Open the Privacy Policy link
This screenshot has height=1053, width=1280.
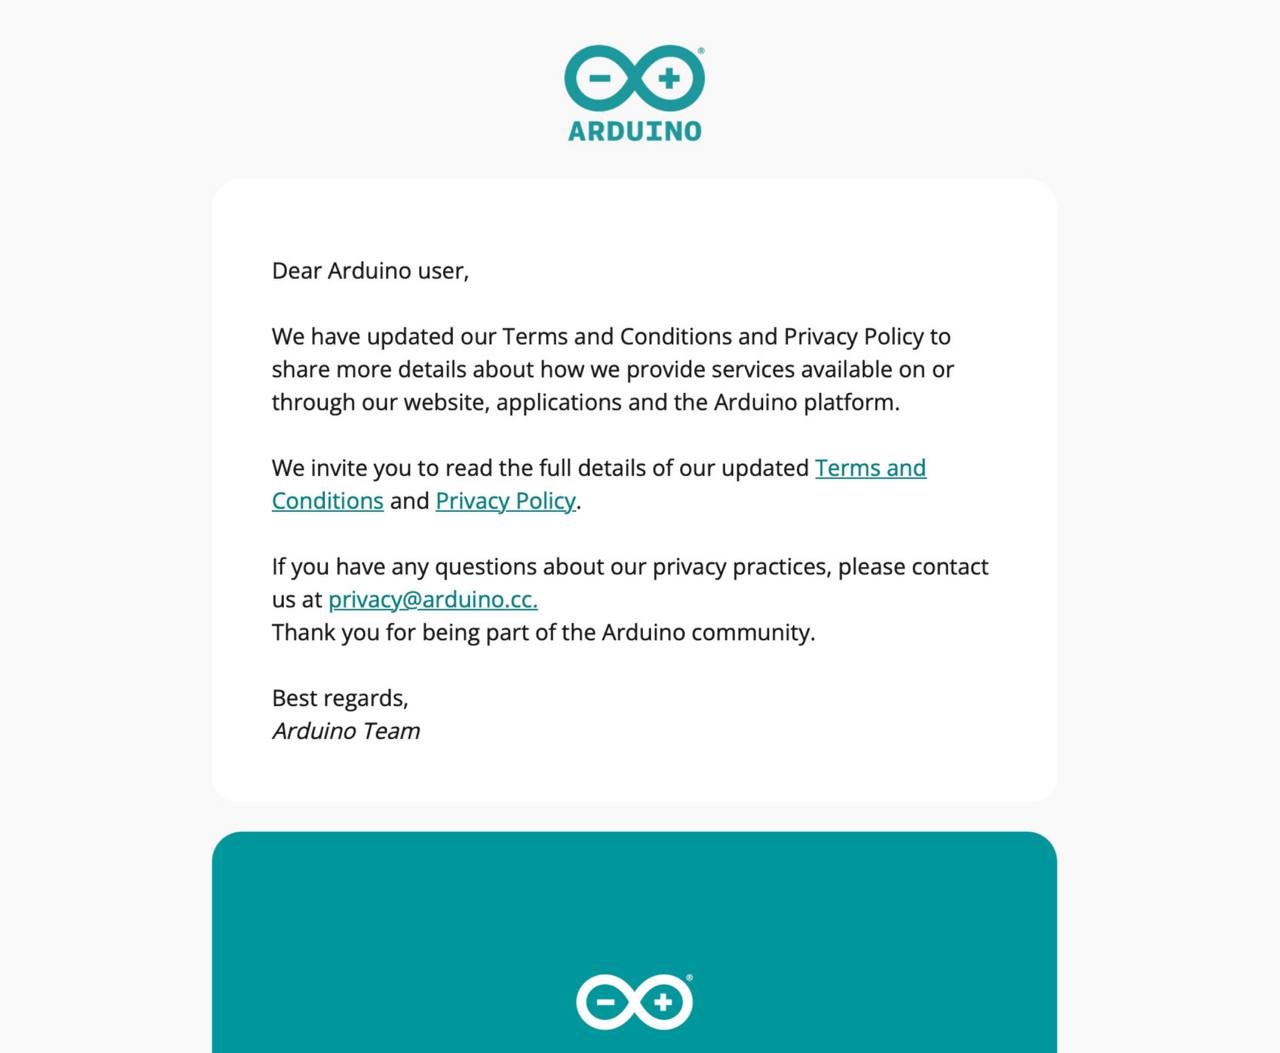505,501
